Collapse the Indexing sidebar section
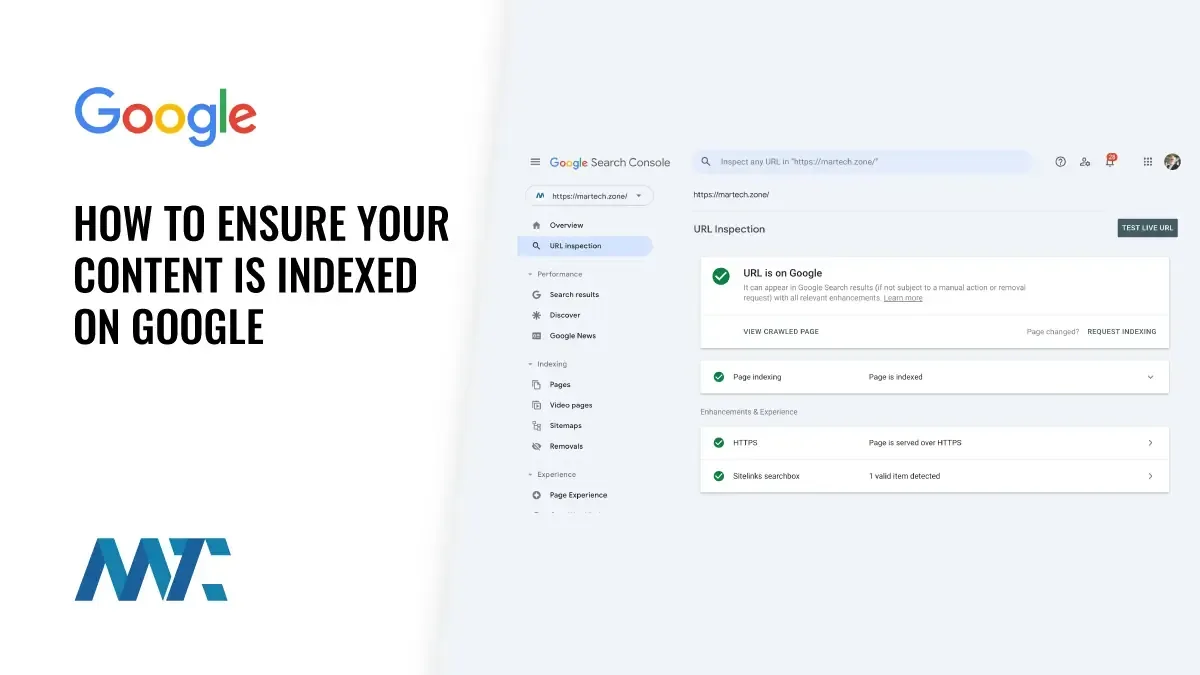The image size is (1200, 675). coord(531,364)
